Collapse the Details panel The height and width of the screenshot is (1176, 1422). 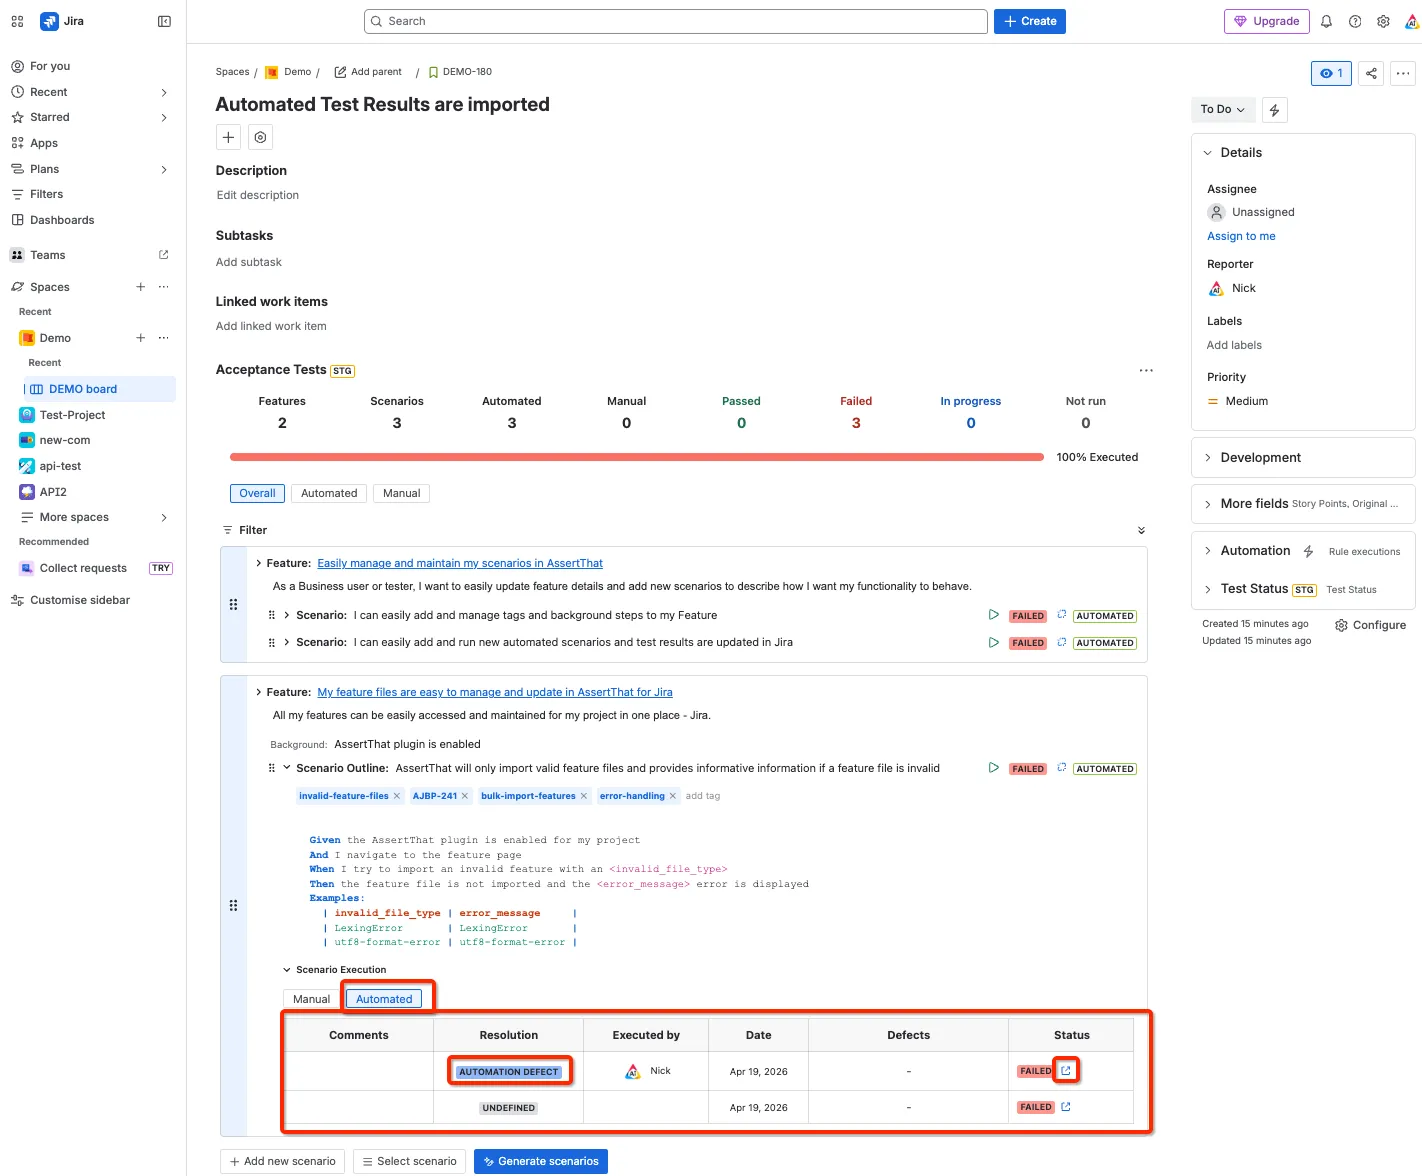point(1207,153)
